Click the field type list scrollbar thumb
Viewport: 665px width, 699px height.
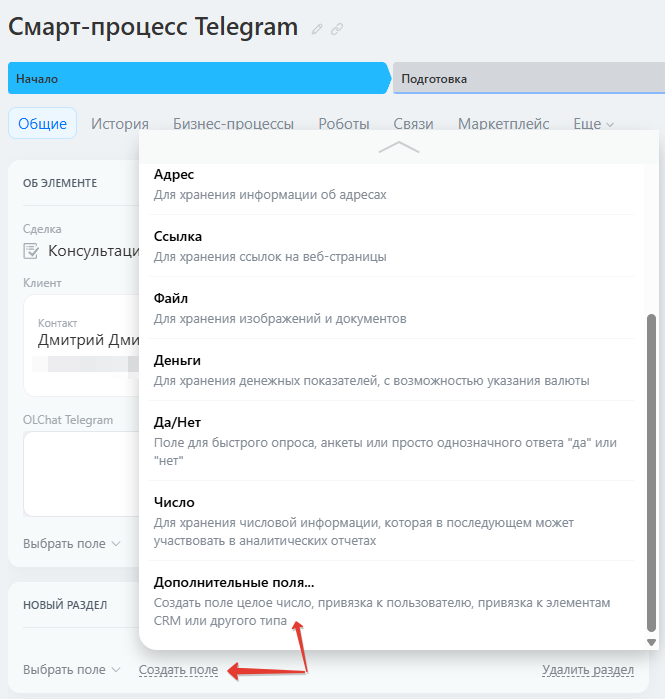(651, 473)
